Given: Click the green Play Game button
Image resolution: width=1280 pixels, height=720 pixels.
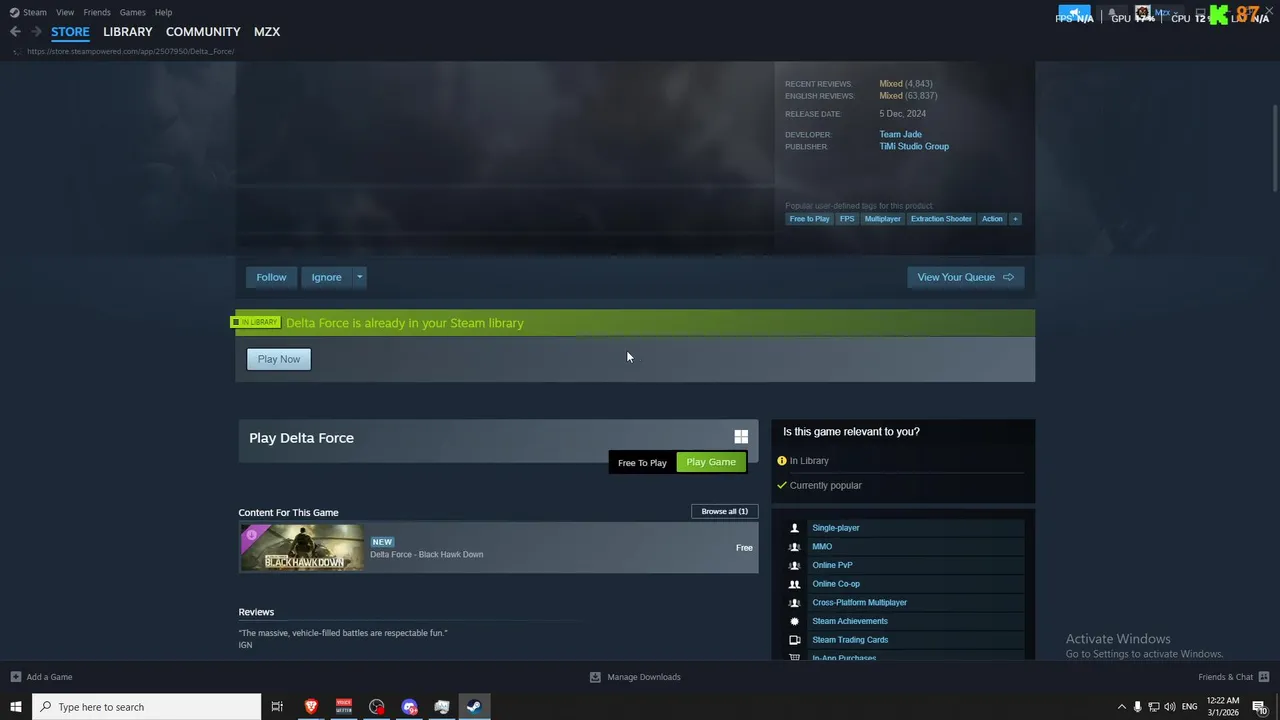Looking at the screenshot, I should click(x=711, y=462).
